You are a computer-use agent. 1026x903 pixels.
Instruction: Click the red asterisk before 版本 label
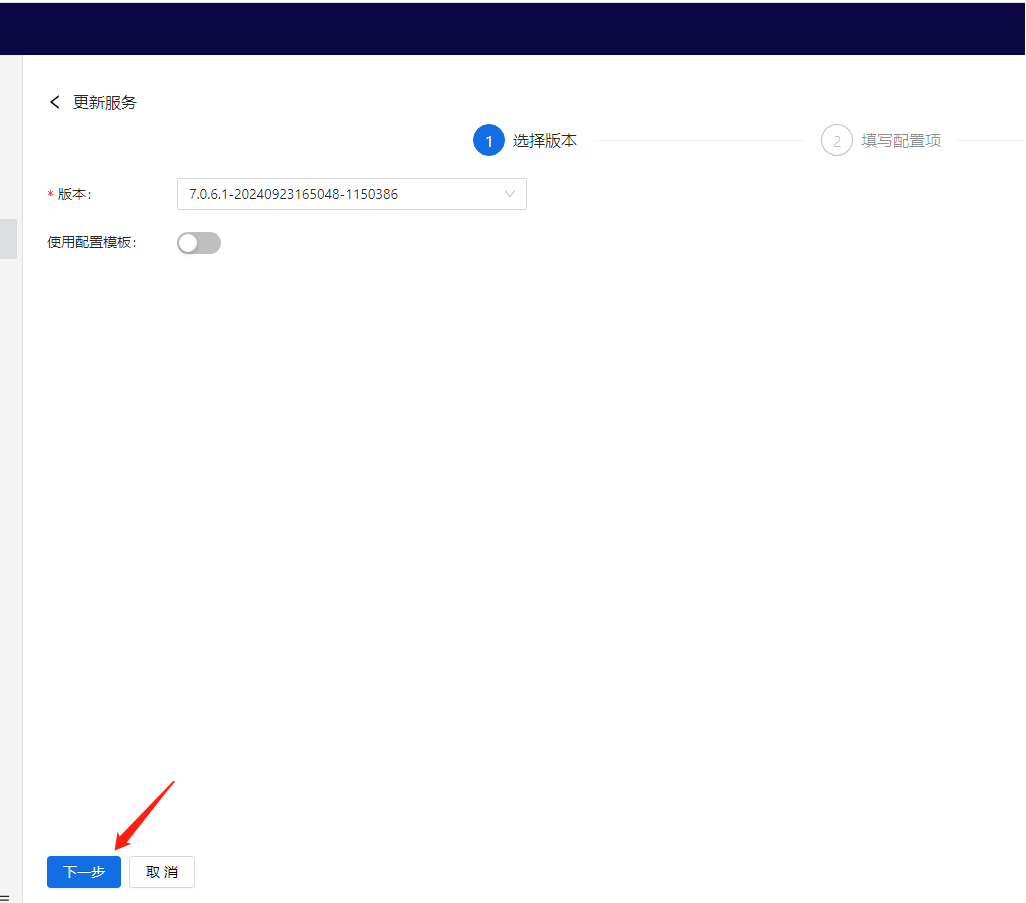[48, 194]
